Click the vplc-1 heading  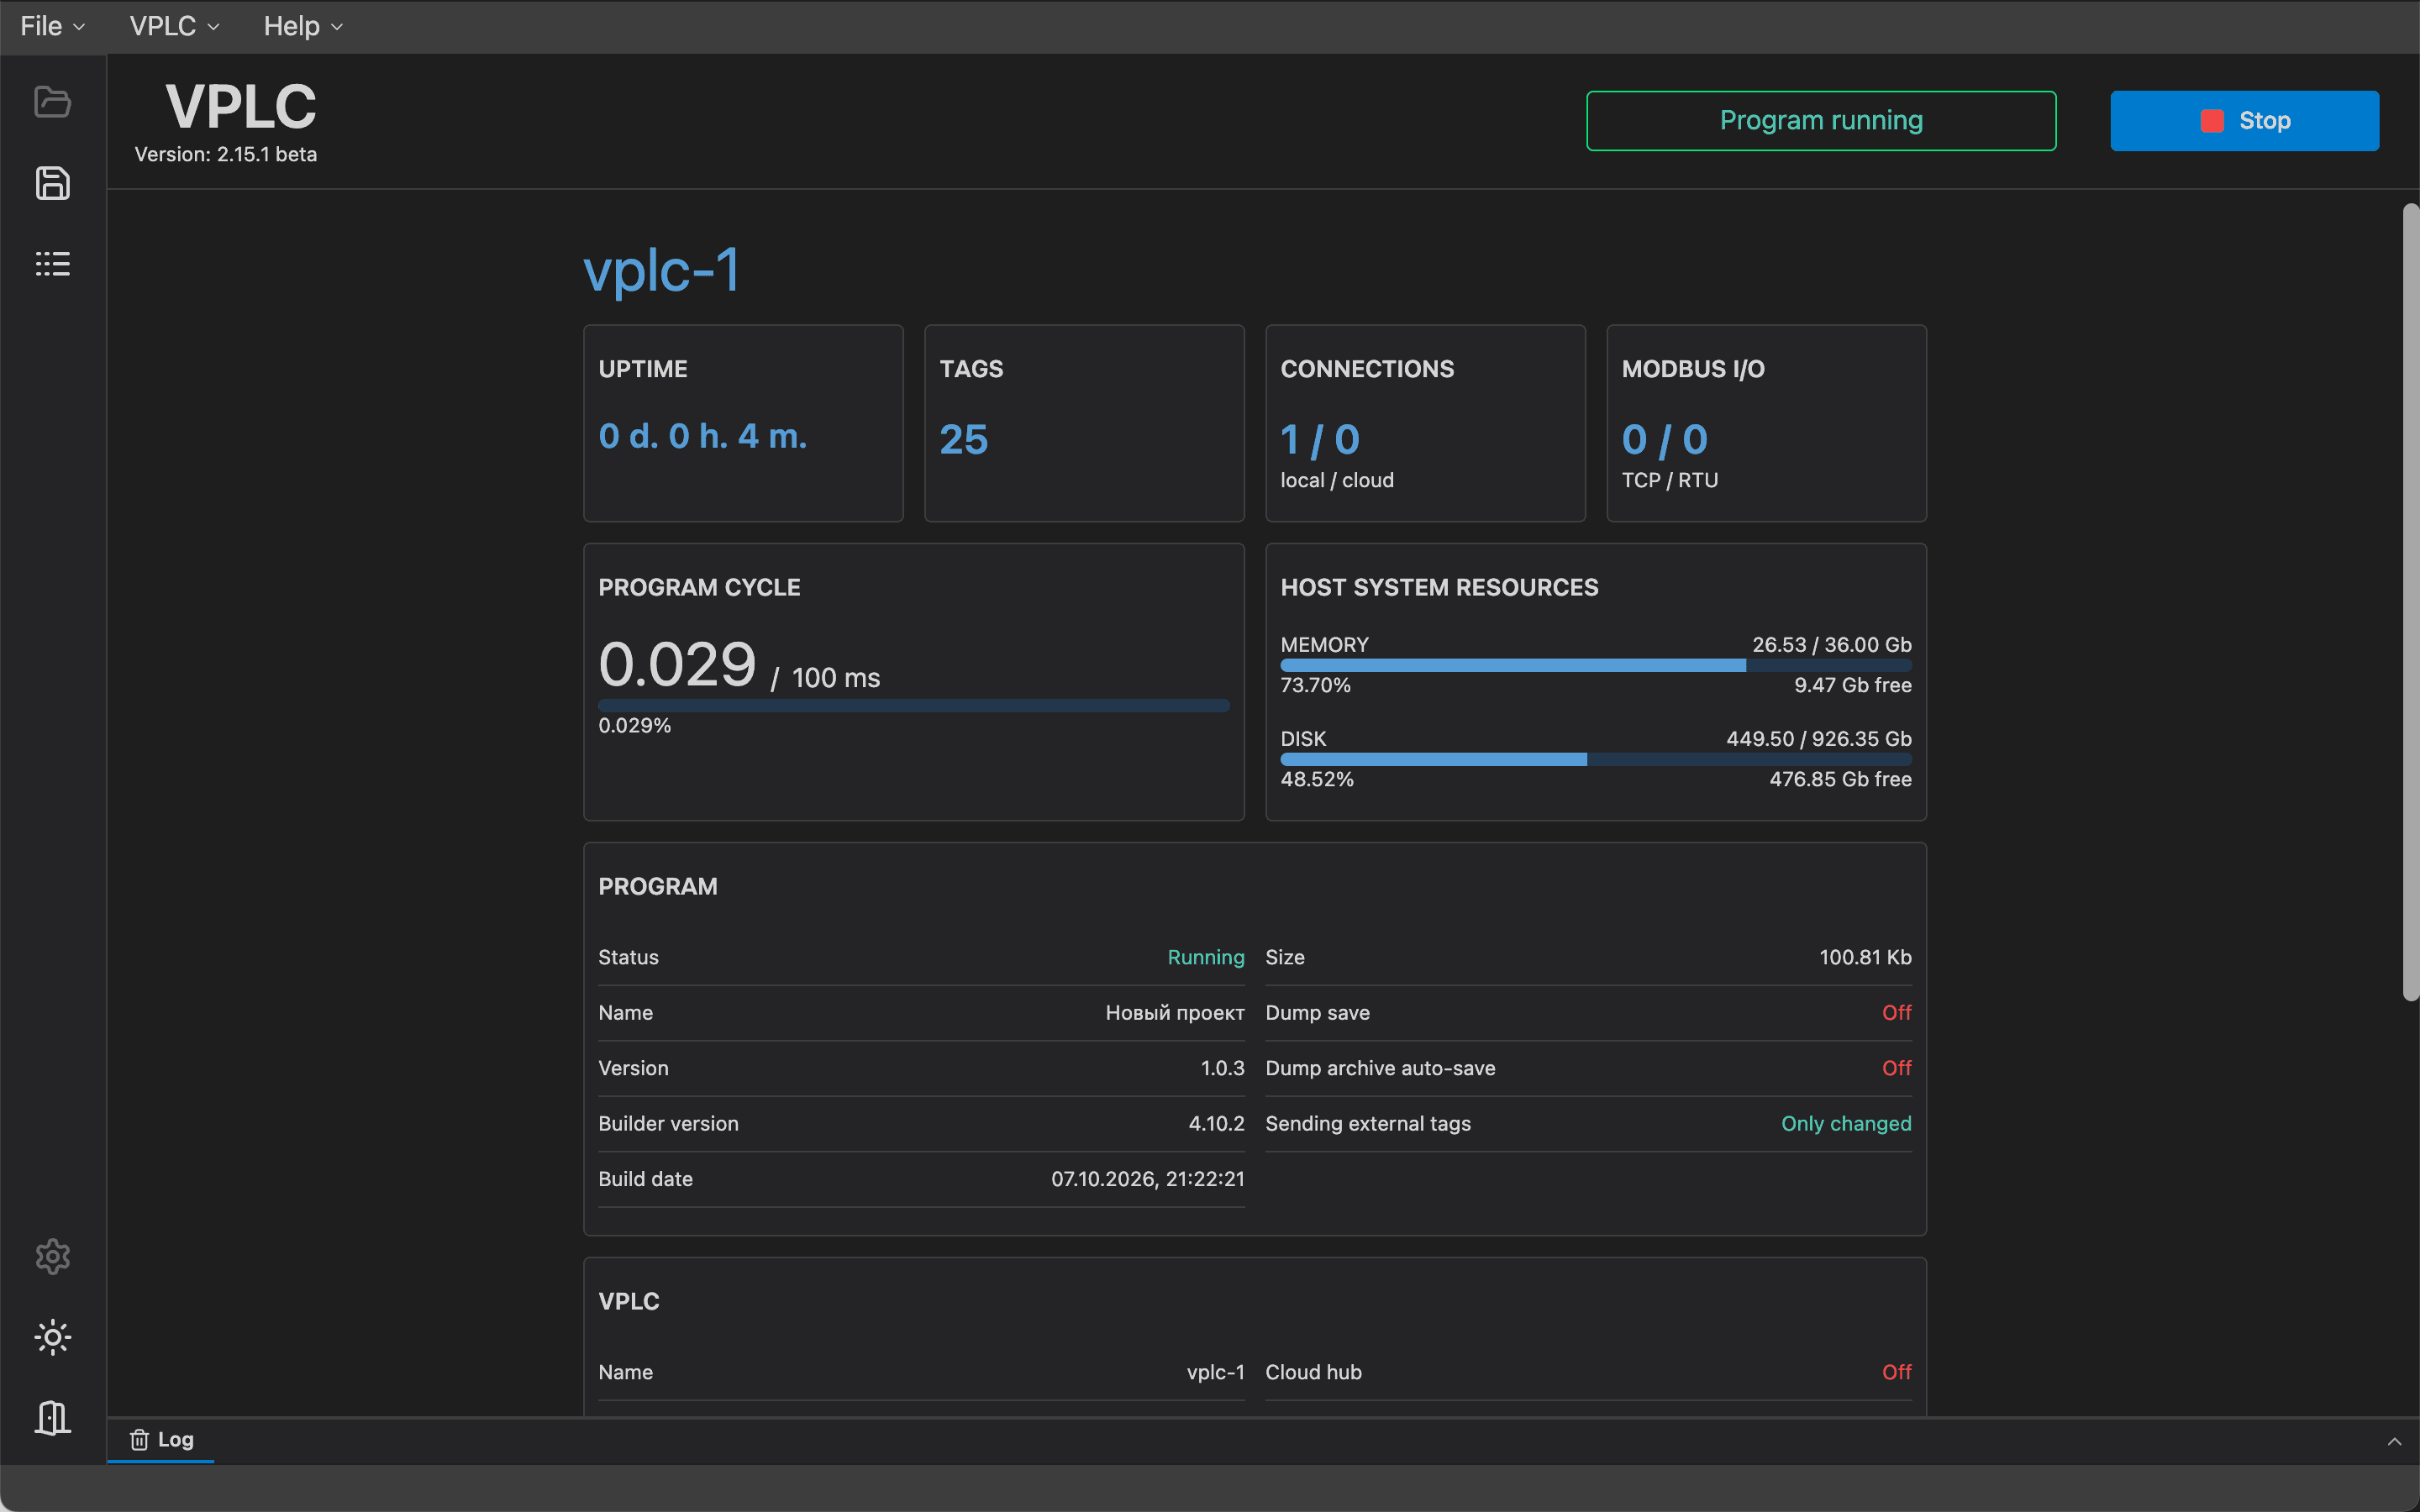coord(661,270)
